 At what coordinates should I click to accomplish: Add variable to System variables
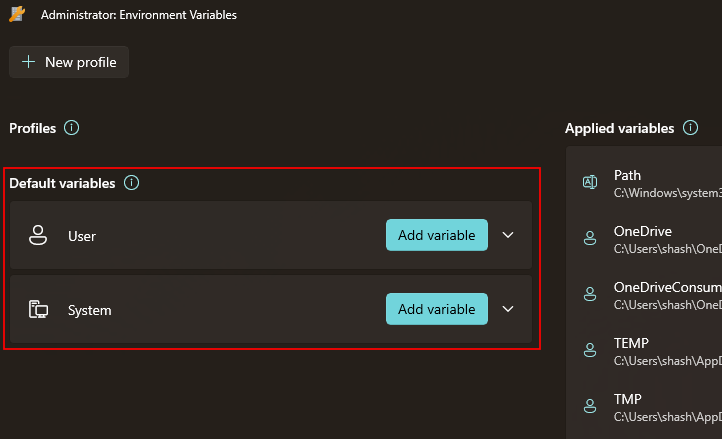pyautogui.click(x=436, y=309)
